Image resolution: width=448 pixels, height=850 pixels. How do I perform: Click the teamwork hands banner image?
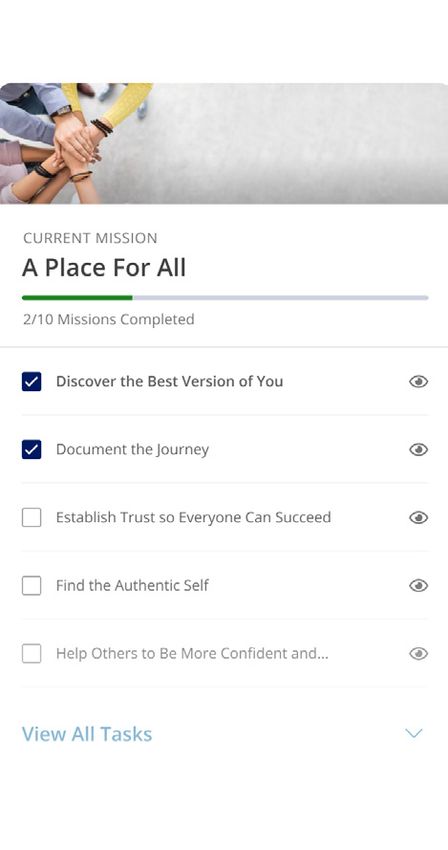click(224, 144)
